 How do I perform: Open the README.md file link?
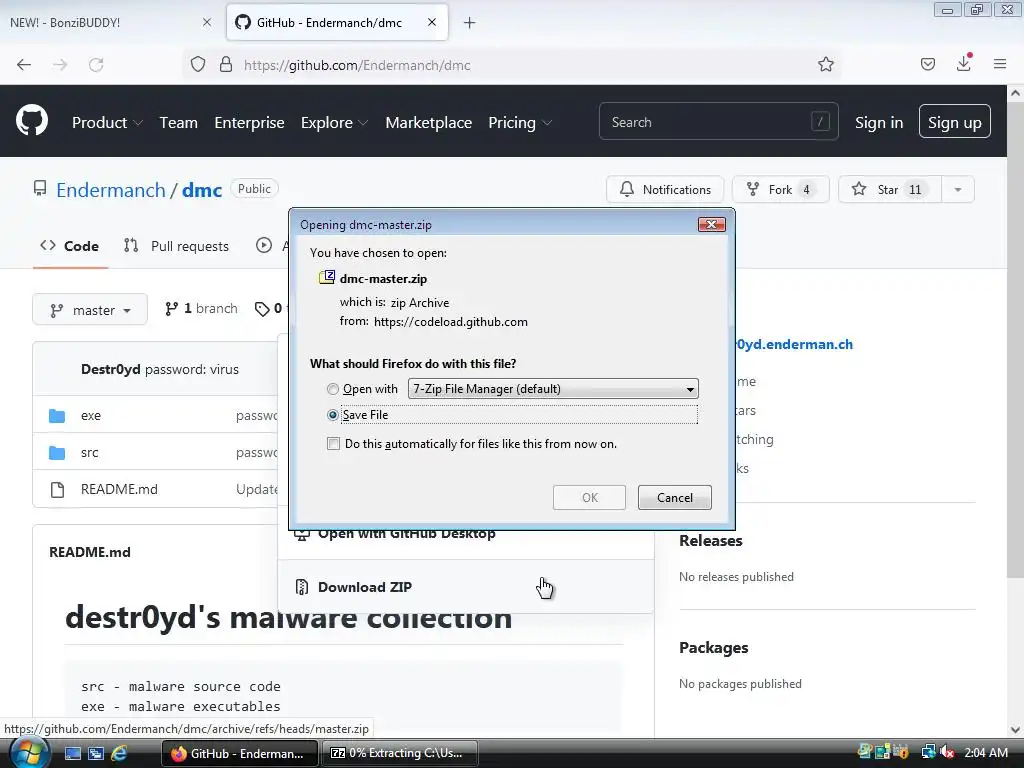(119, 489)
